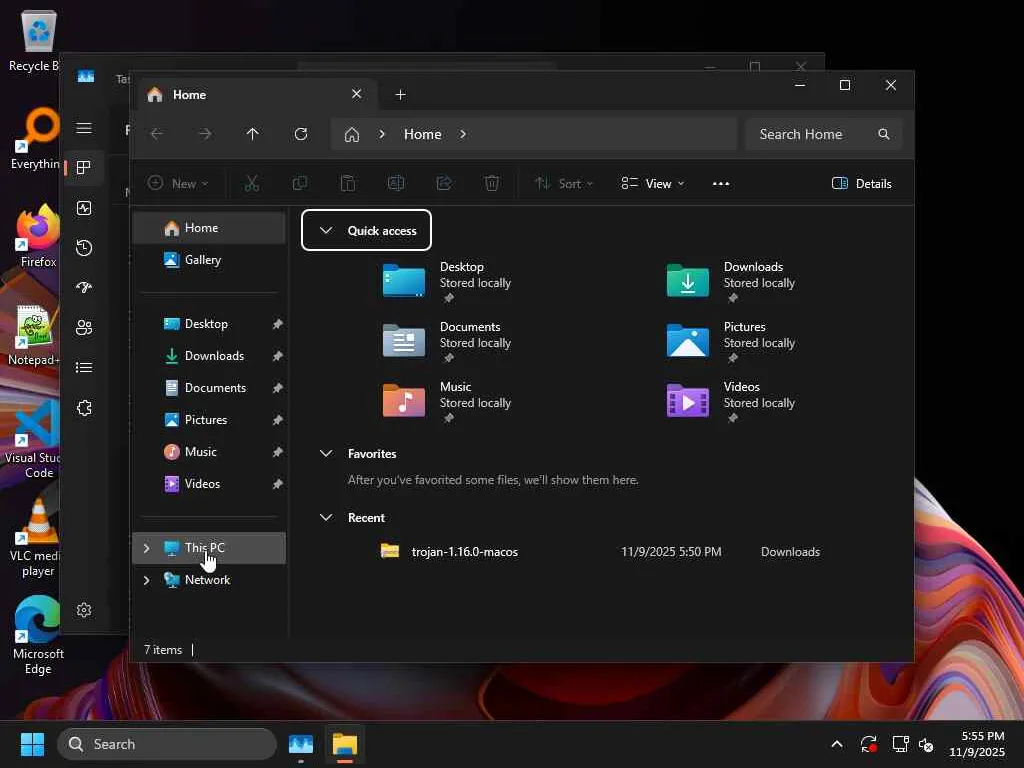The height and width of the screenshot is (768, 1024).
Task: Open Task Manager Performance page icon
Action: pyautogui.click(x=84, y=208)
